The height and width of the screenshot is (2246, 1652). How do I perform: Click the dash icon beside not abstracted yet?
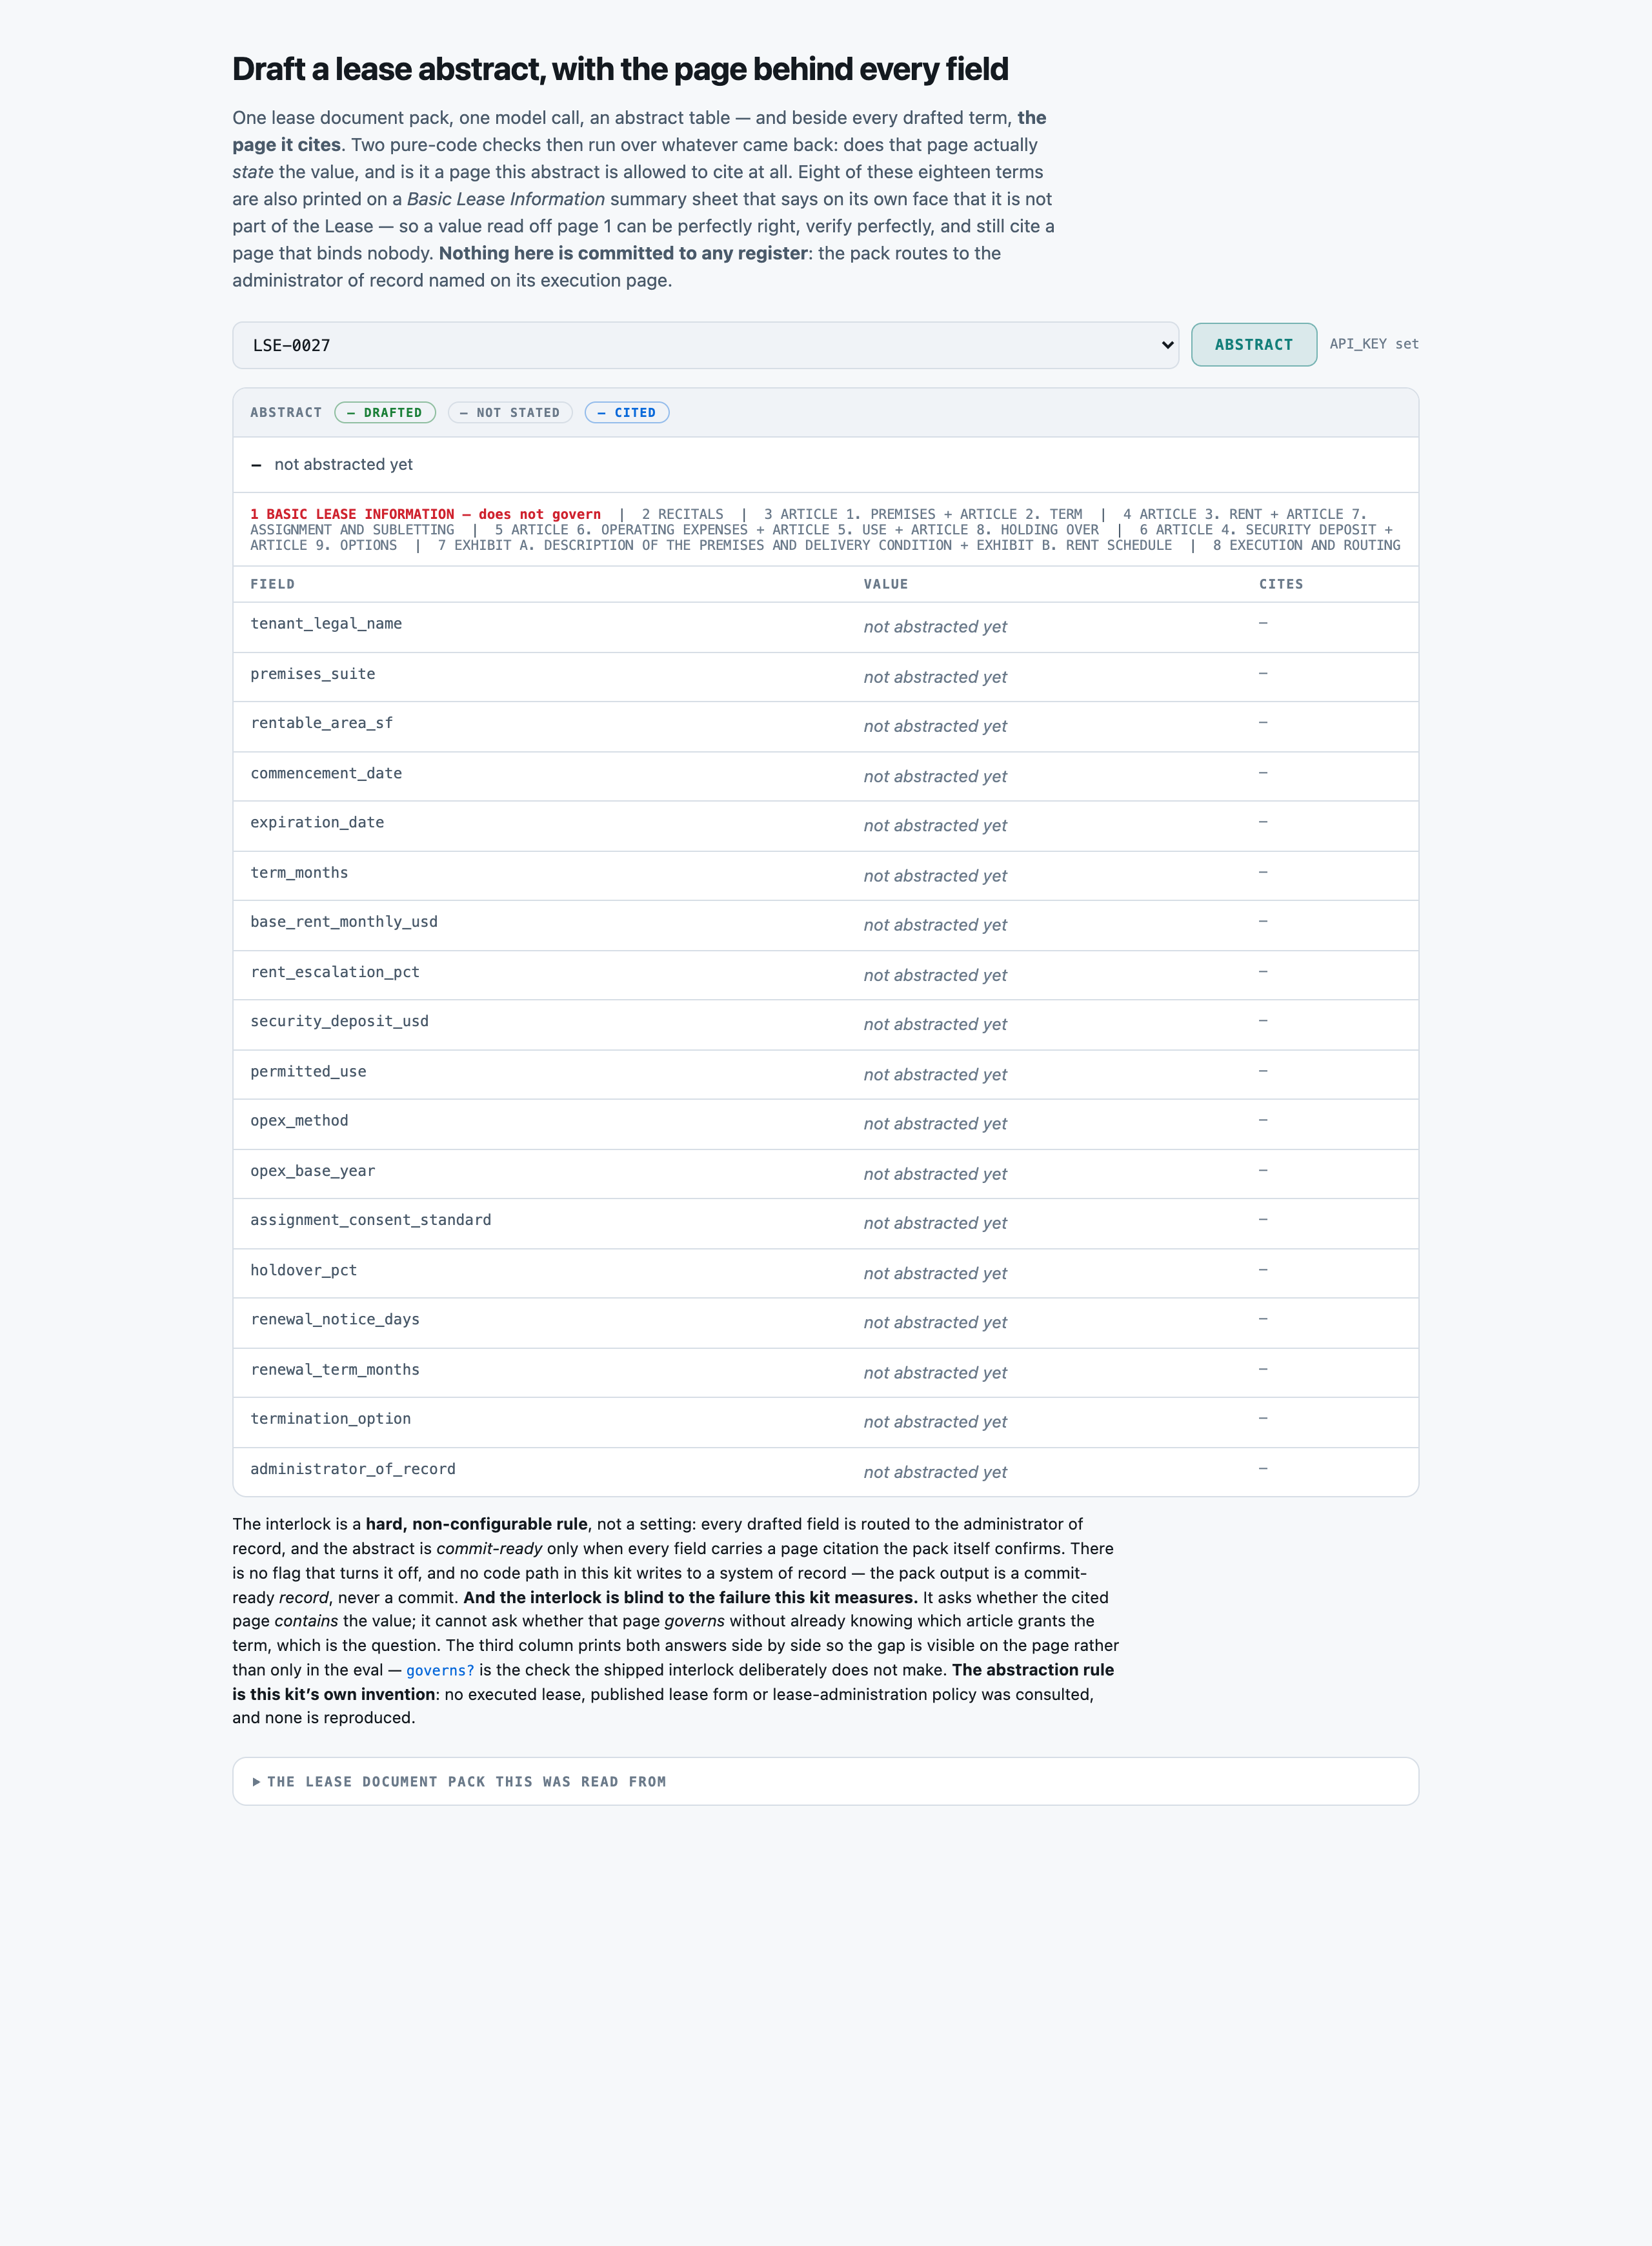tap(256, 465)
